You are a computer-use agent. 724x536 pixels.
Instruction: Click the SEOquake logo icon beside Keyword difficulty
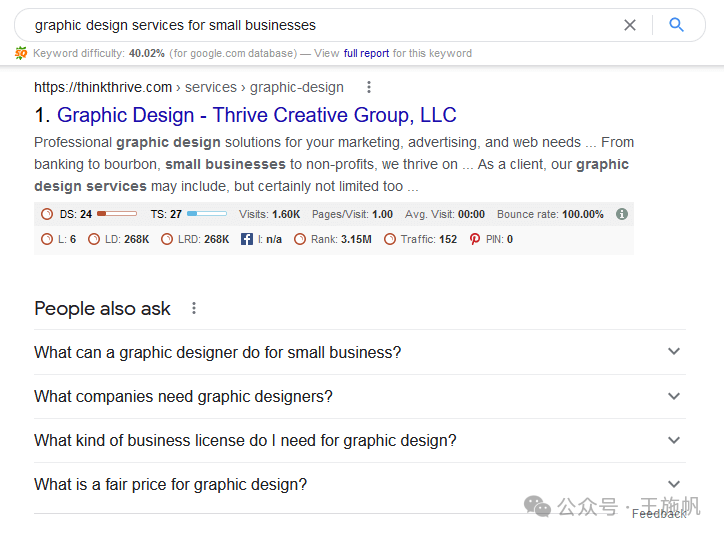21,54
